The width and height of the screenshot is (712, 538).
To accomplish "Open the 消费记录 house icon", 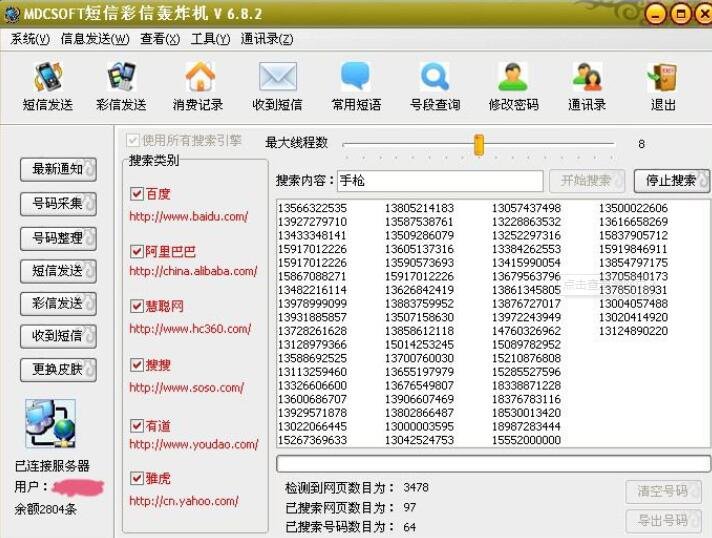I will coord(199,76).
